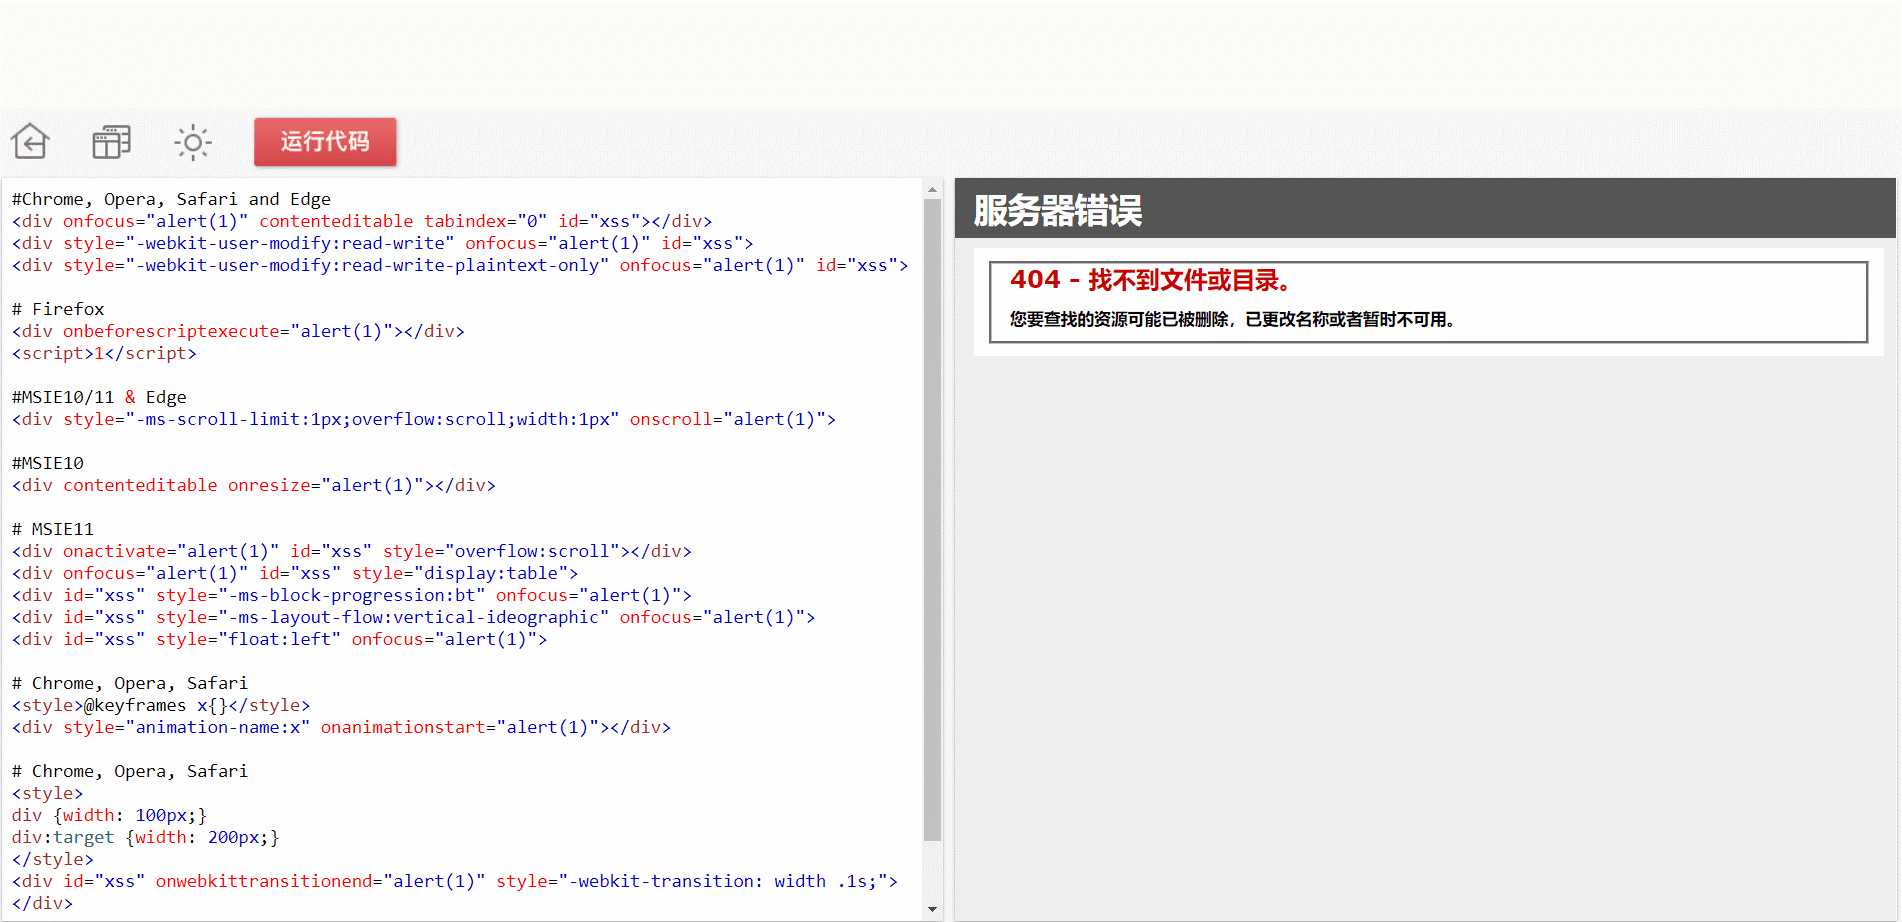Click the 运行代码 run button

pyautogui.click(x=325, y=141)
